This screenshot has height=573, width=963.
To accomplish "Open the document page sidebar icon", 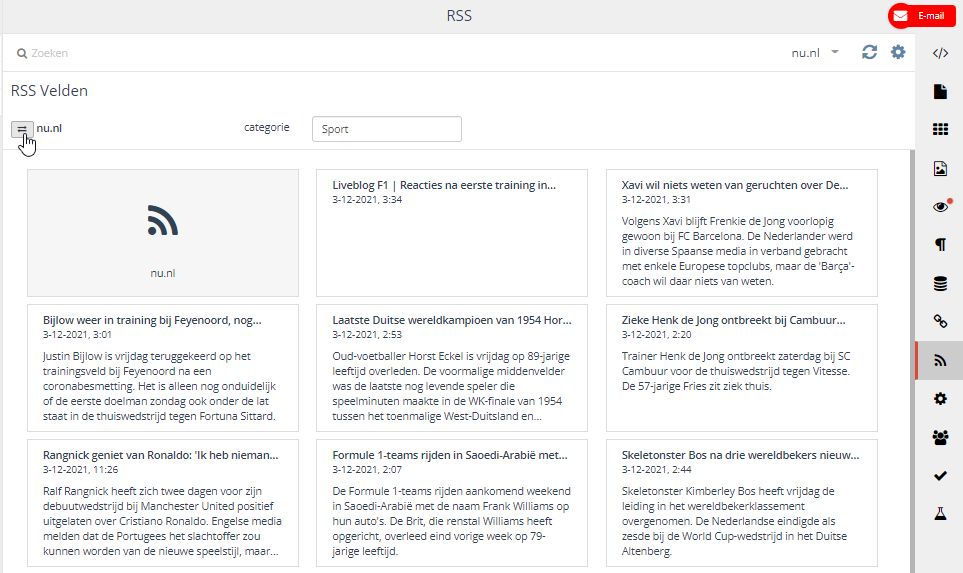I will tap(939, 92).
